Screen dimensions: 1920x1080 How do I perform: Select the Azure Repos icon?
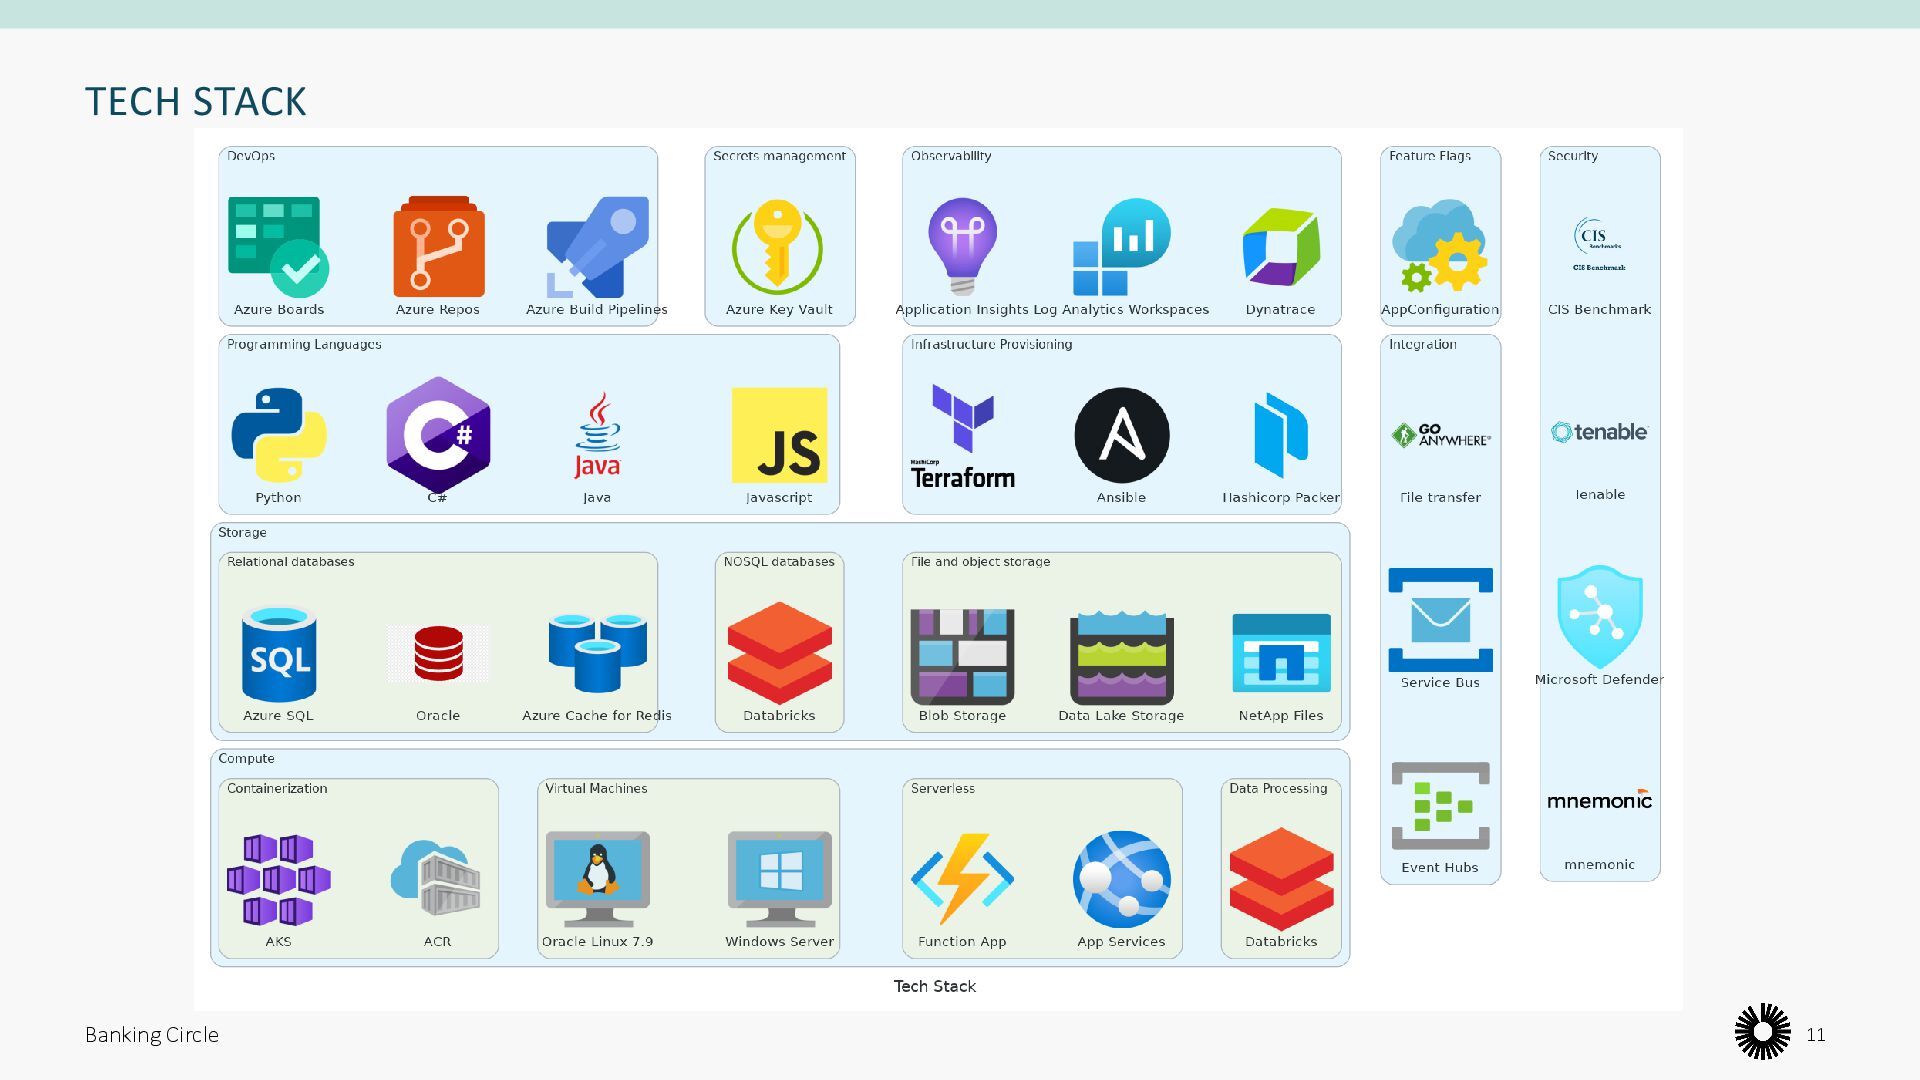click(438, 247)
